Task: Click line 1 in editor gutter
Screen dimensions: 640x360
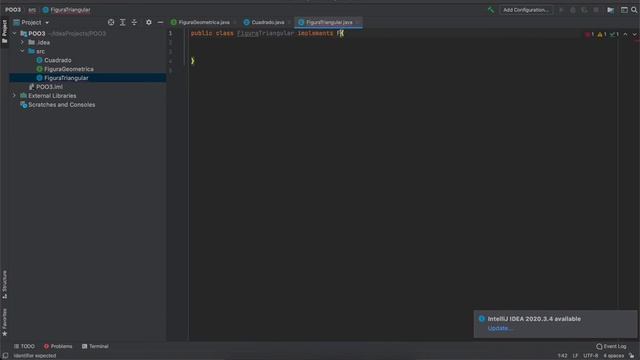Action: pos(170,33)
